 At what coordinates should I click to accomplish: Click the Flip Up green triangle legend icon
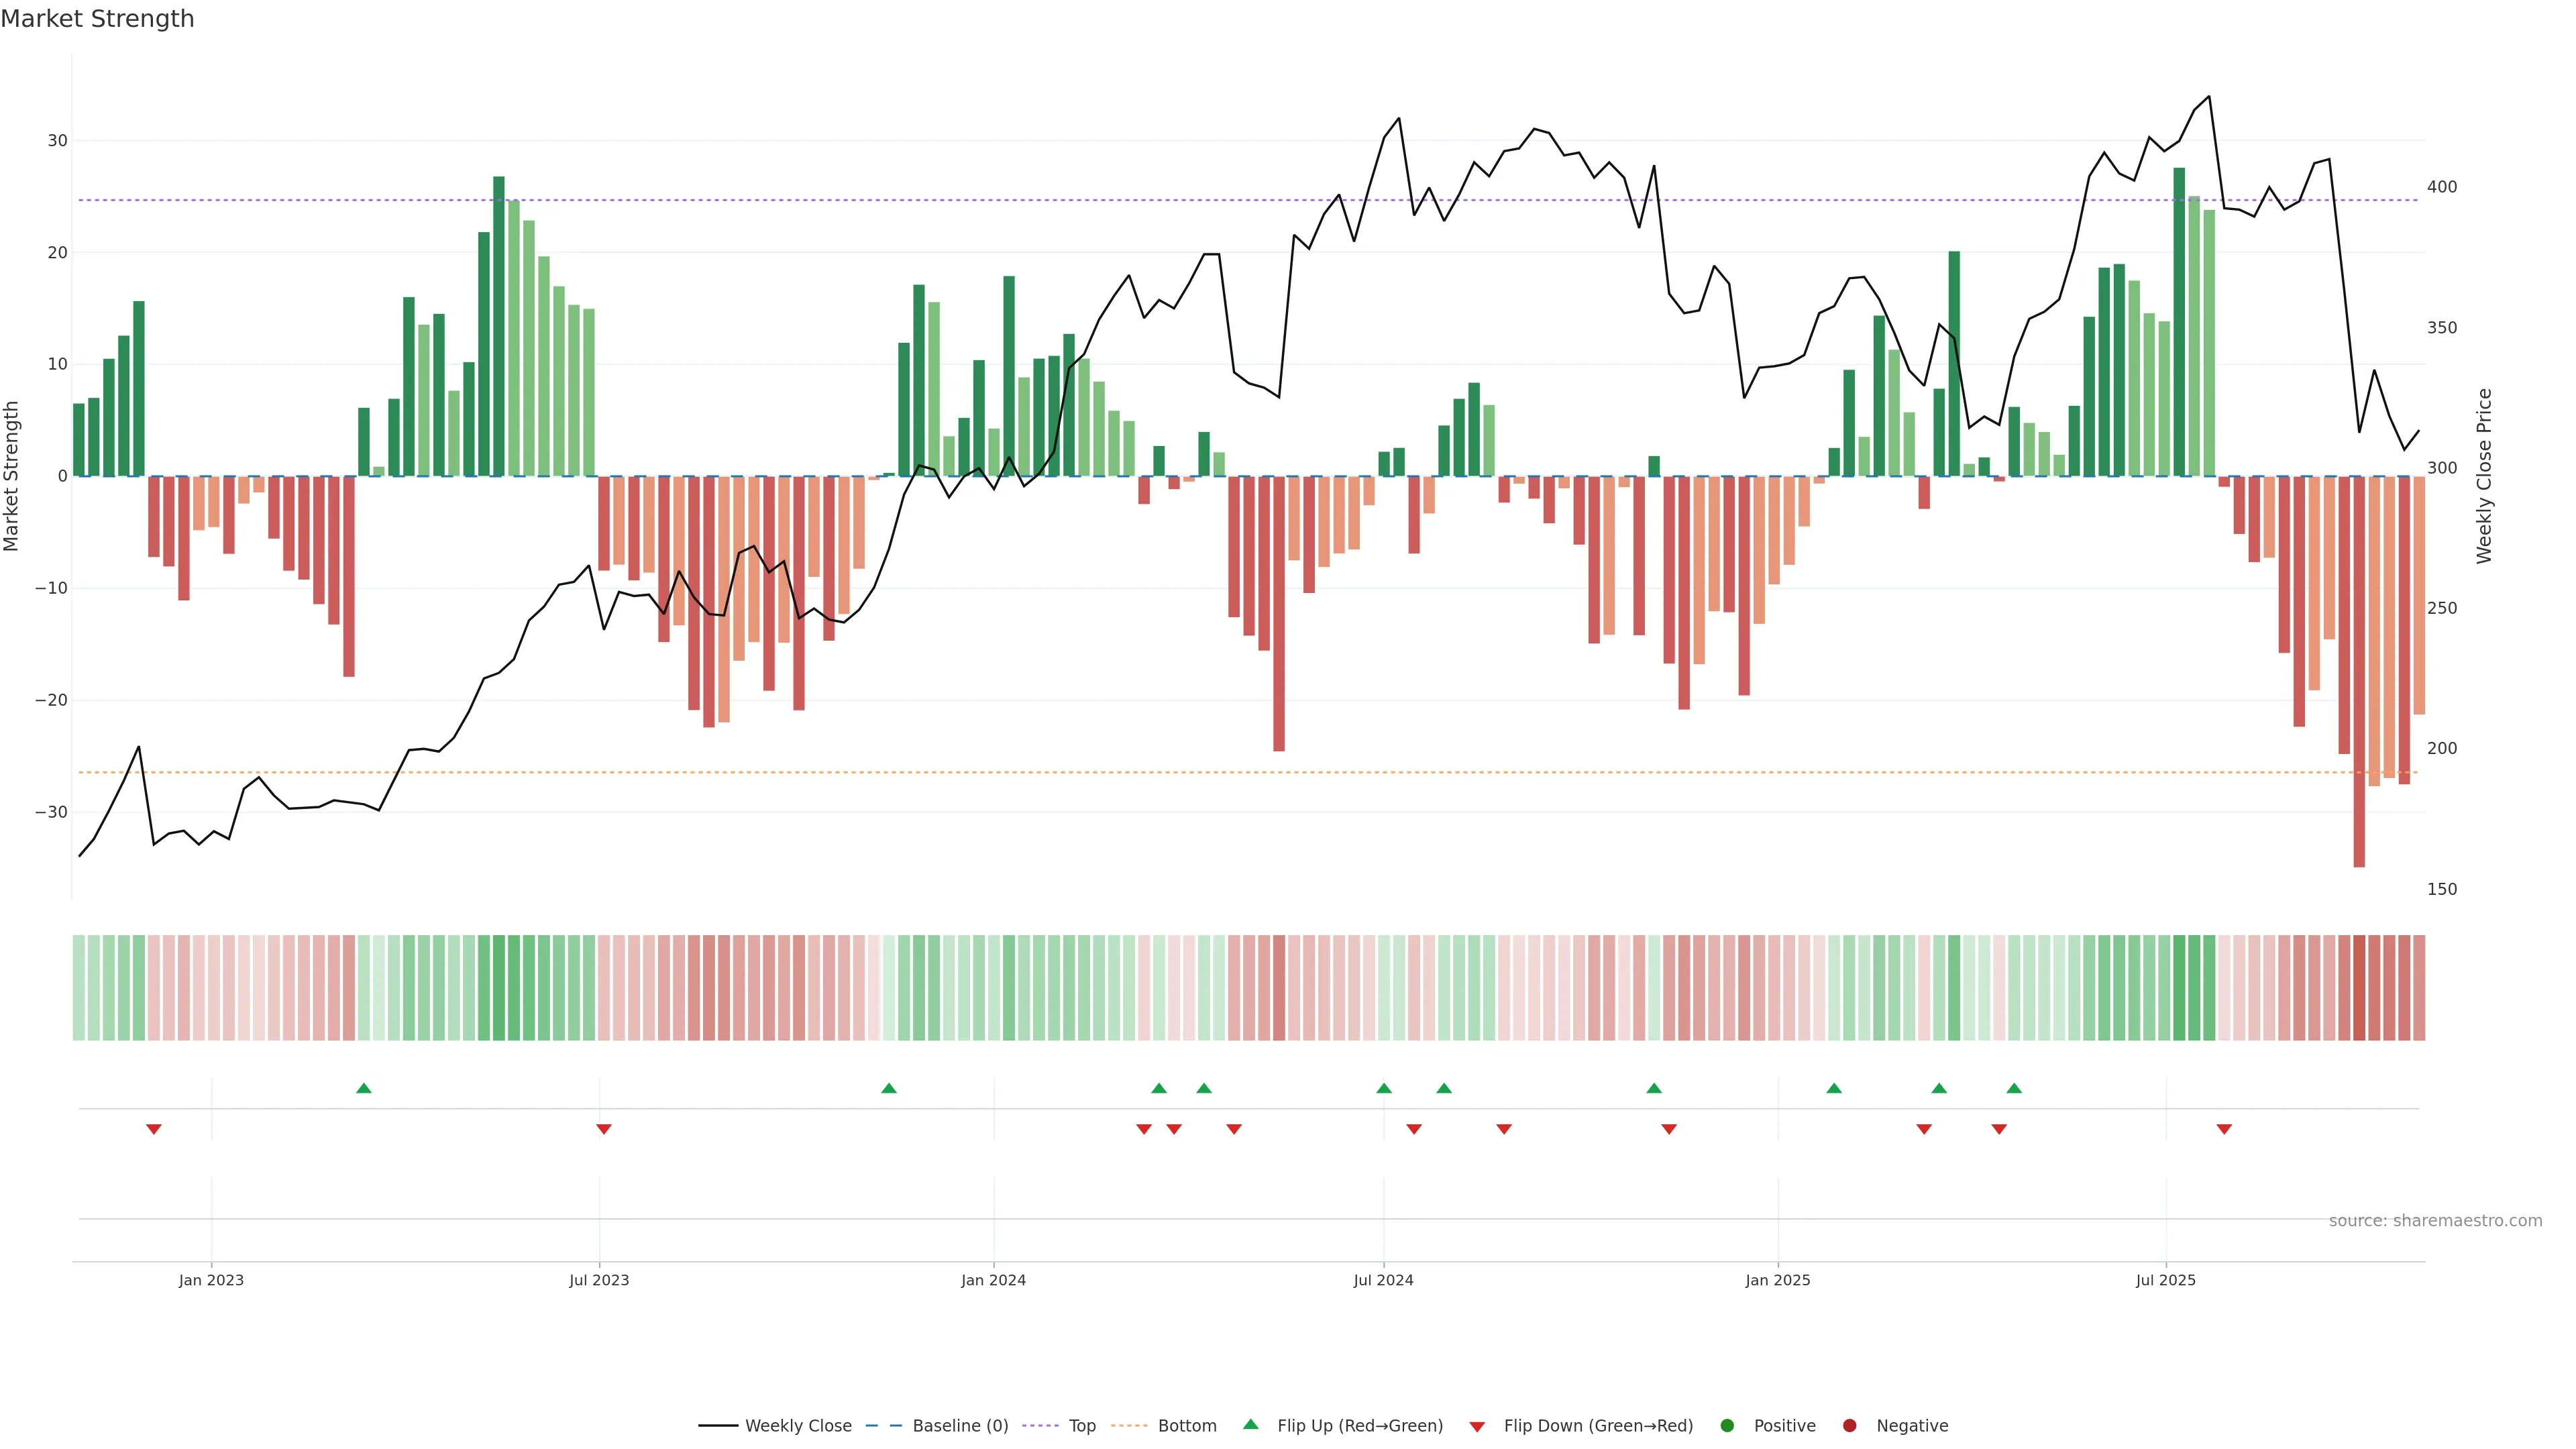(1250, 1424)
